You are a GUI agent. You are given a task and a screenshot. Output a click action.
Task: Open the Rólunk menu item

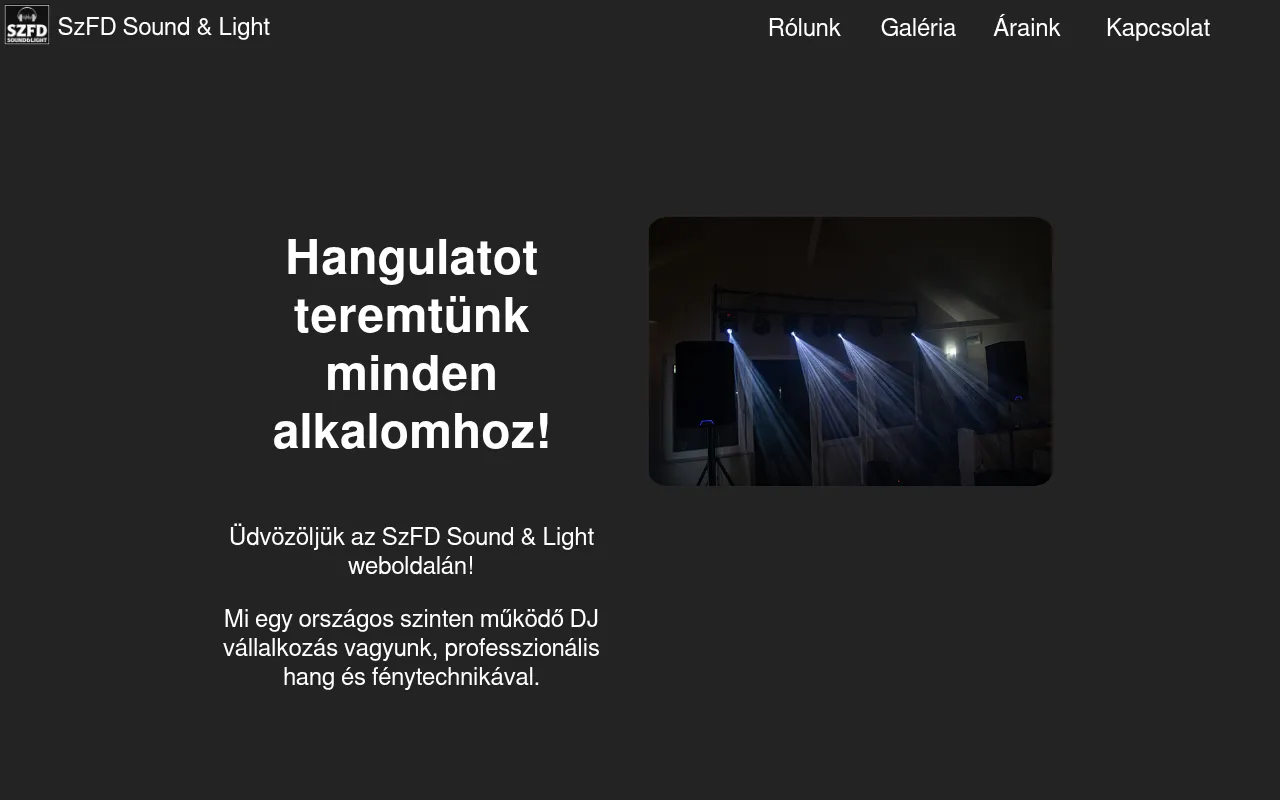click(804, 28)
